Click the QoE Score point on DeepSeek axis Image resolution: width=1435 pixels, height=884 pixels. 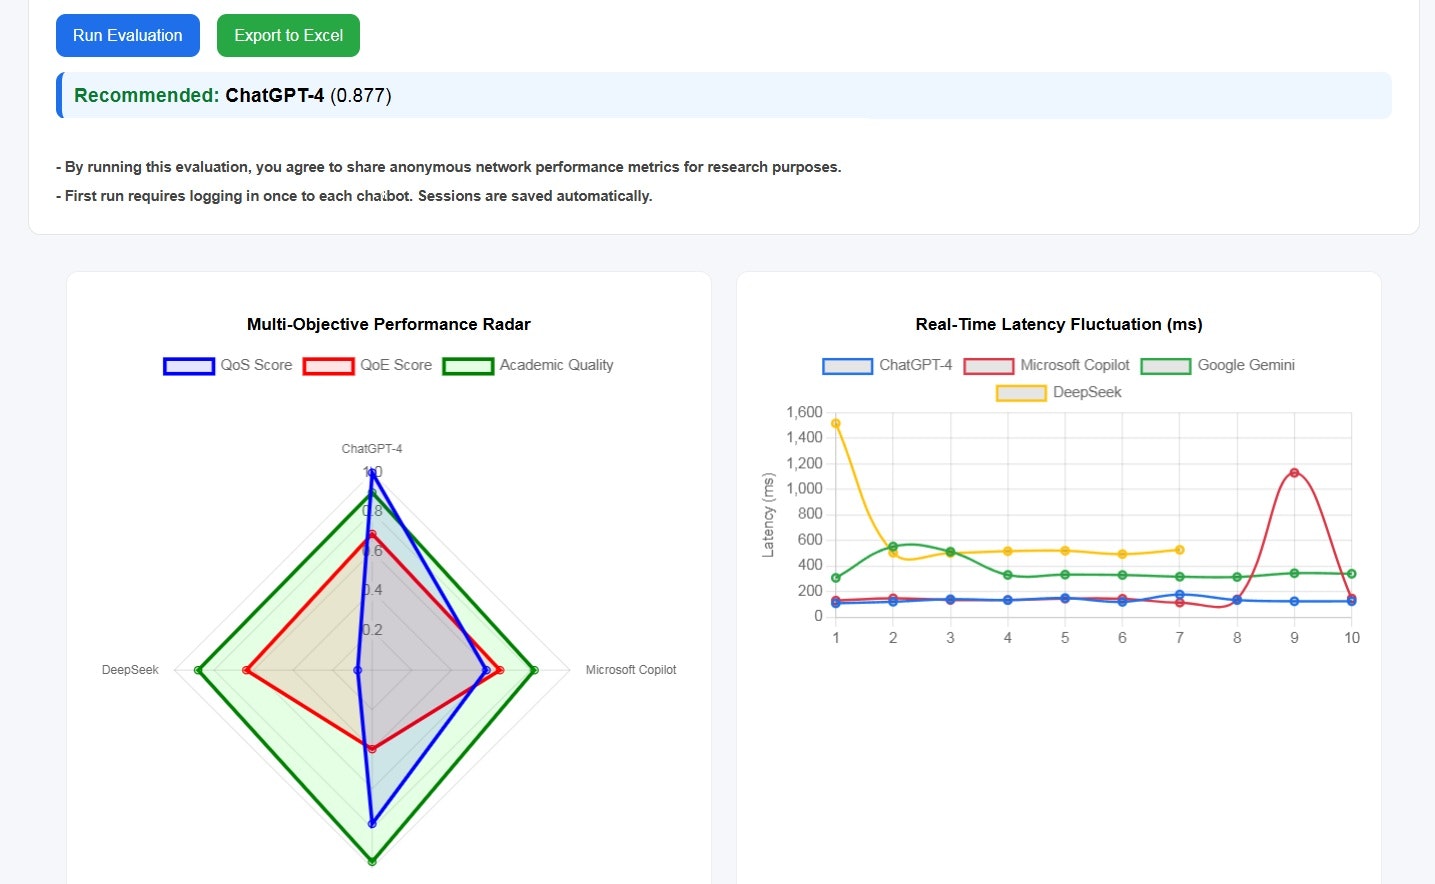[x=246, y=670]
